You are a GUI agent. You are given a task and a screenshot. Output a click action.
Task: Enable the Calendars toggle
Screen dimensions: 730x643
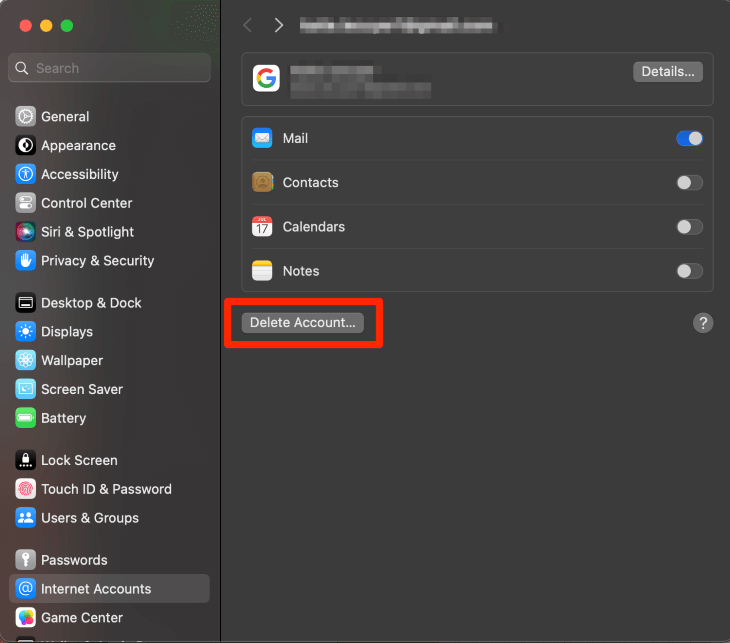[x=689, y=227]
